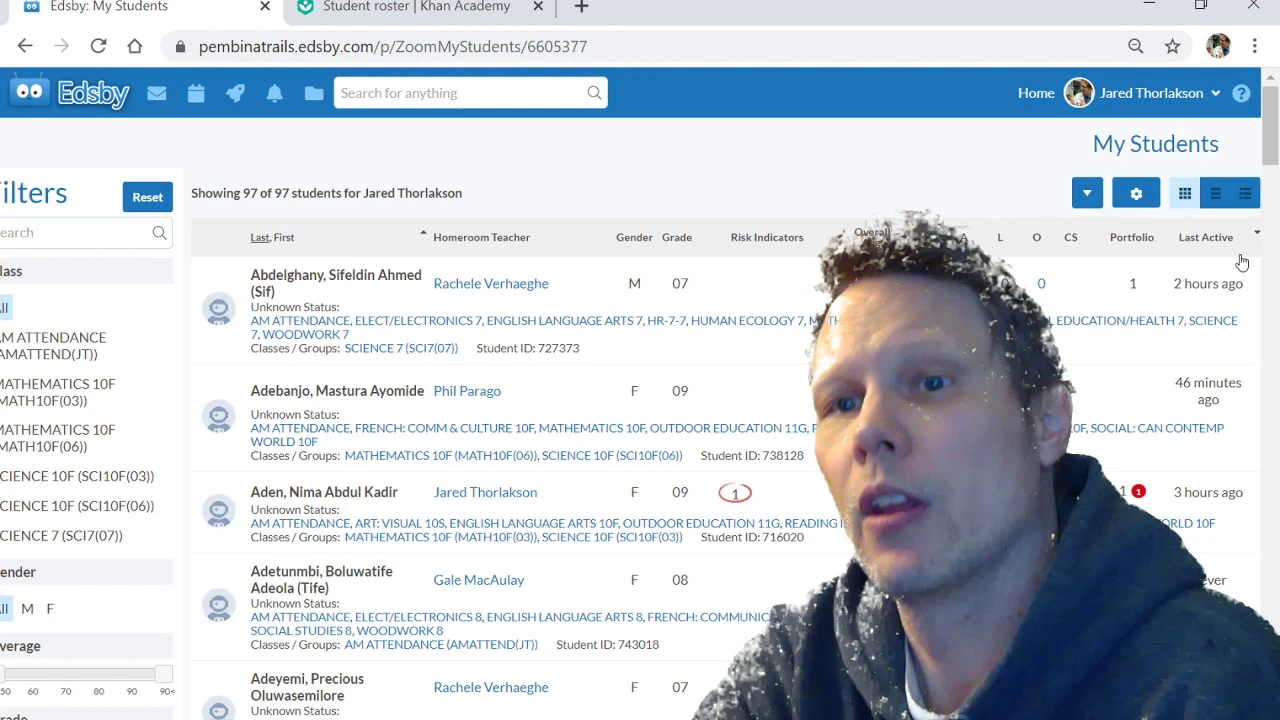1280x720 pixels.
Task: Switch to compact list view
Action: pyautogui.click(x=1215, y=193)
